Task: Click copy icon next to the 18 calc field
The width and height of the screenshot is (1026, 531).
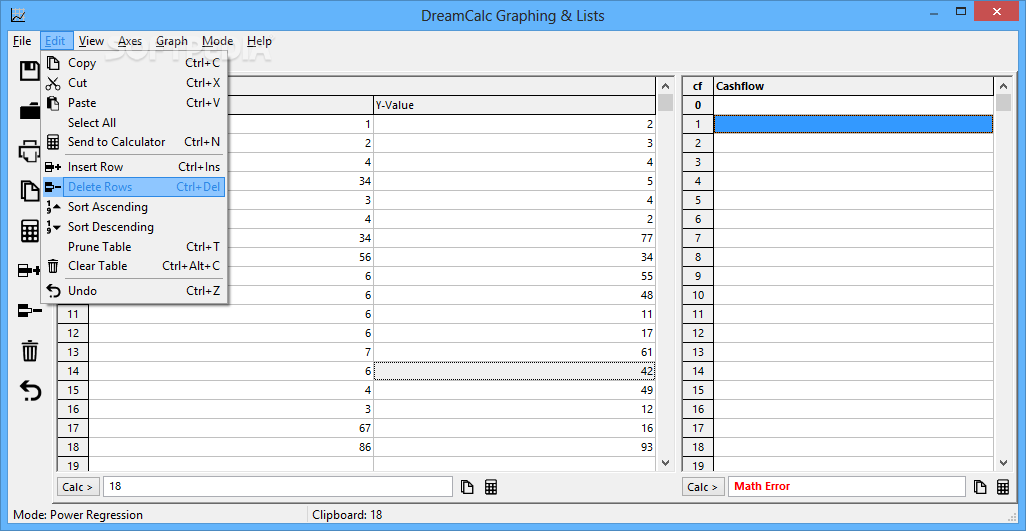Action: [x=467, y=487]
